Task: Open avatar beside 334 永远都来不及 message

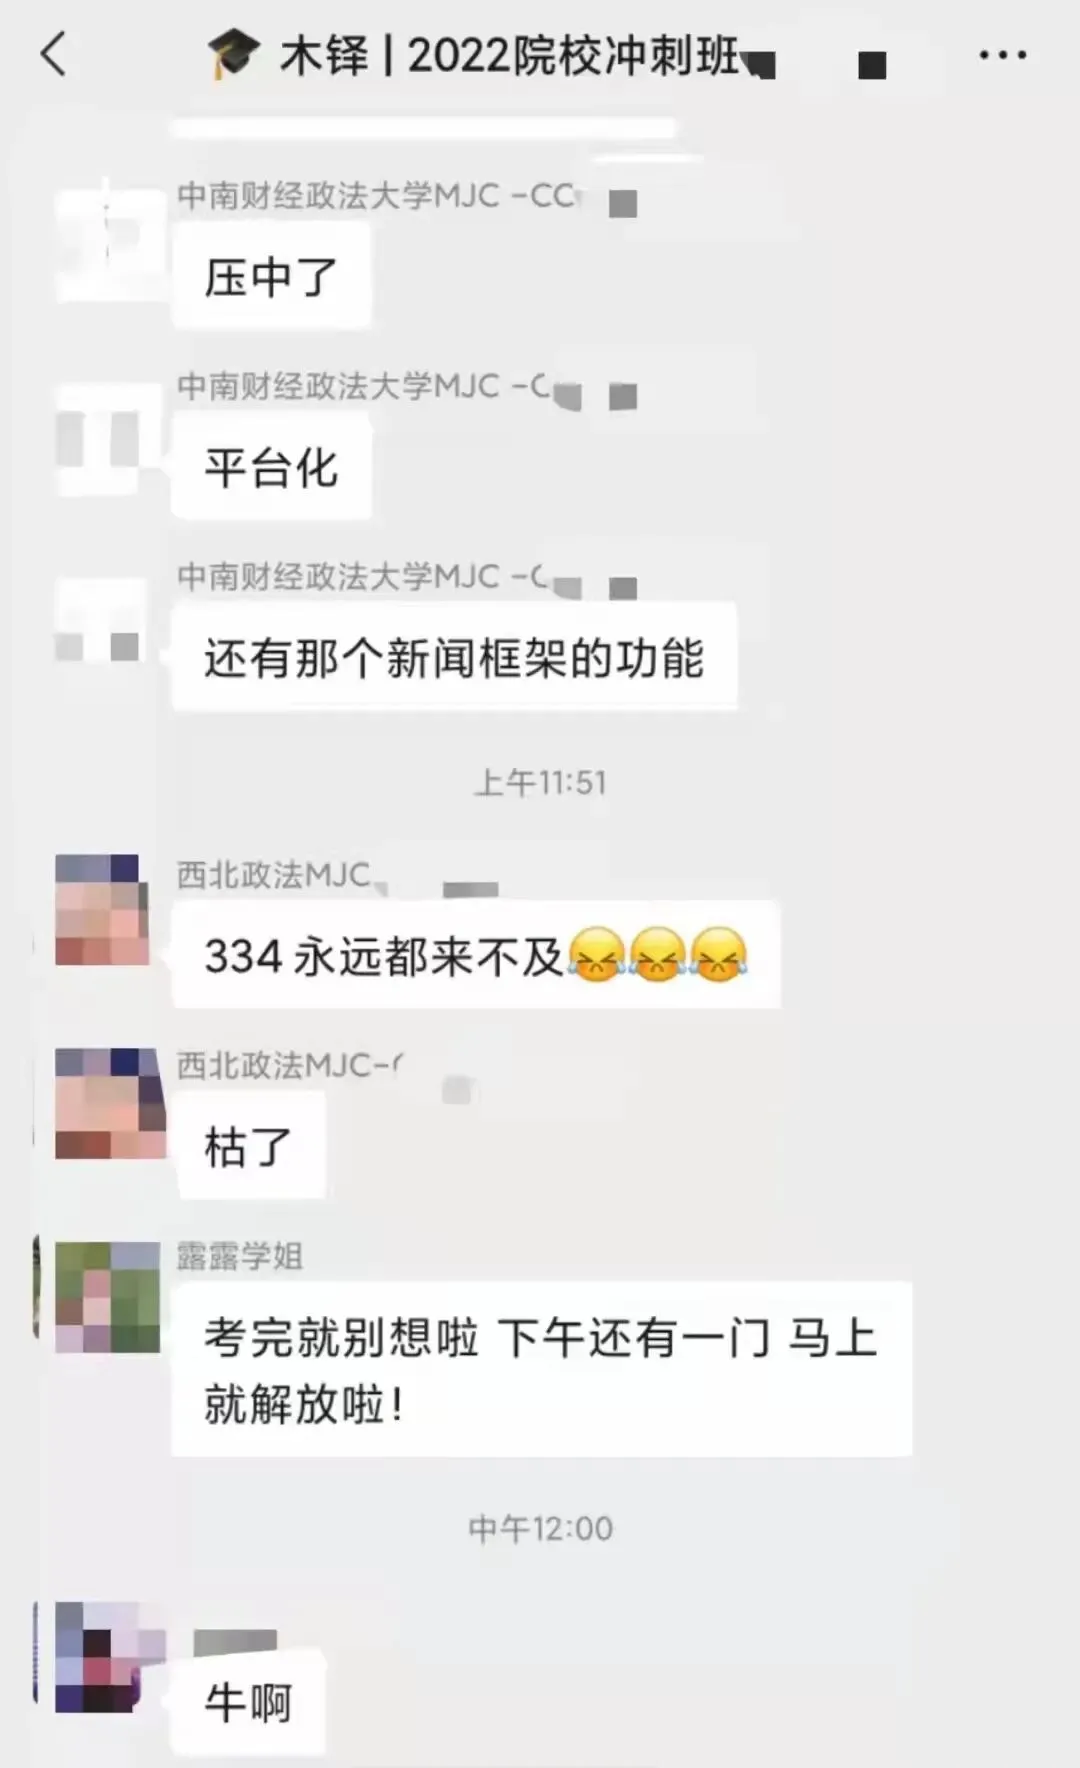Action: (103, 909)
